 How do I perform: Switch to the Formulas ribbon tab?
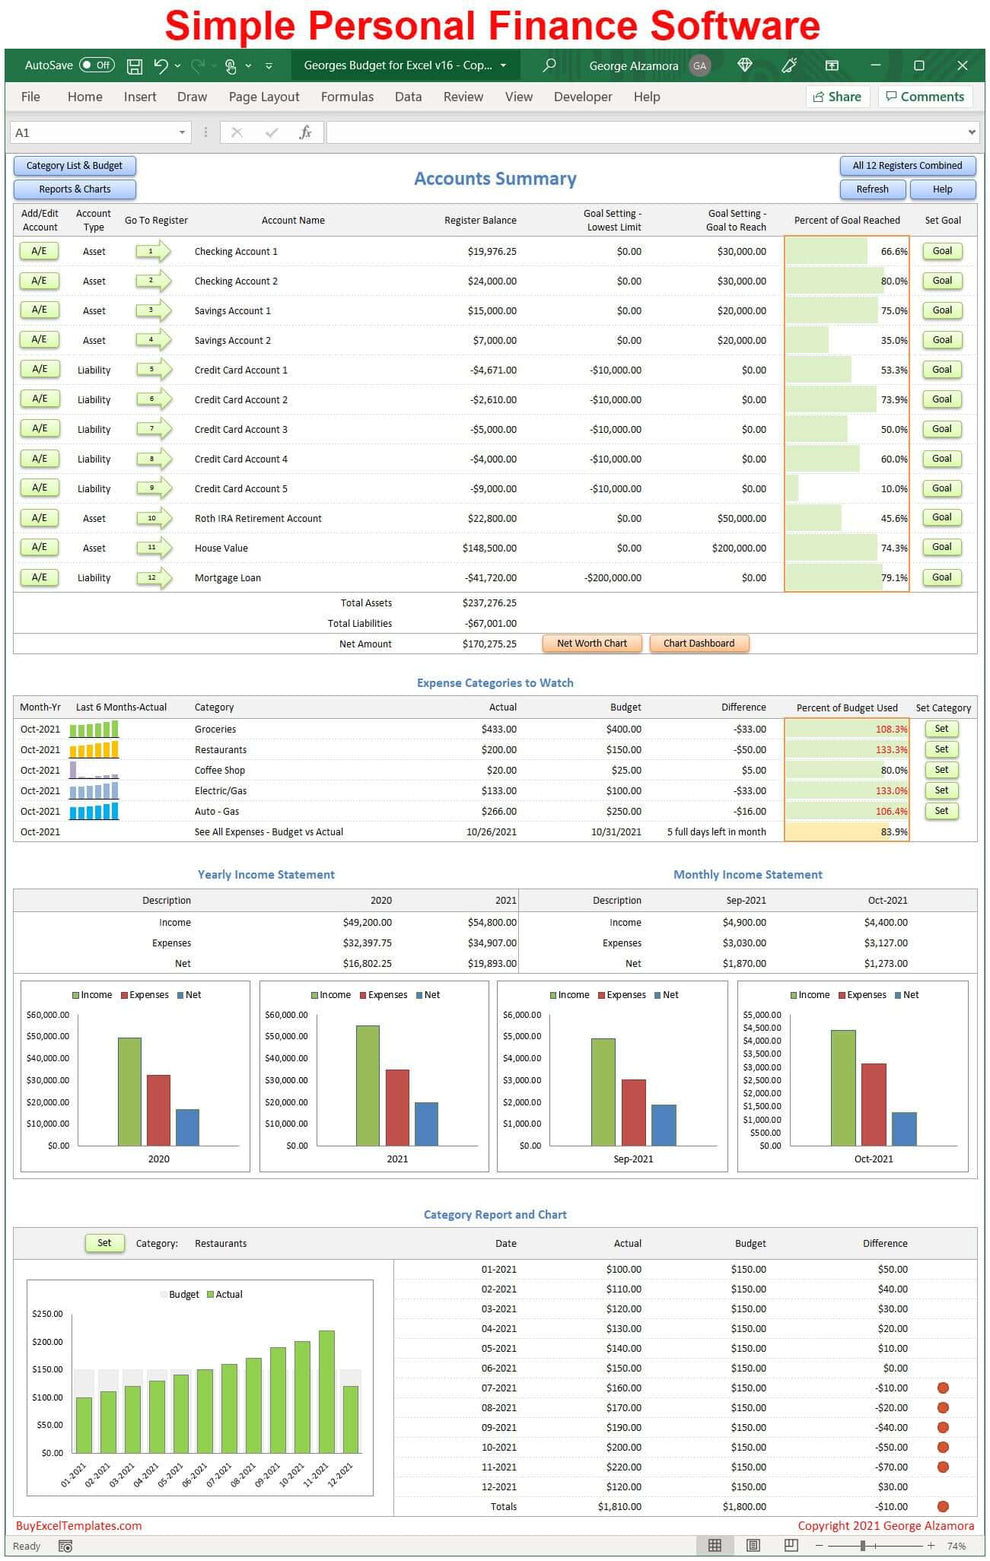tap(347, 96)
